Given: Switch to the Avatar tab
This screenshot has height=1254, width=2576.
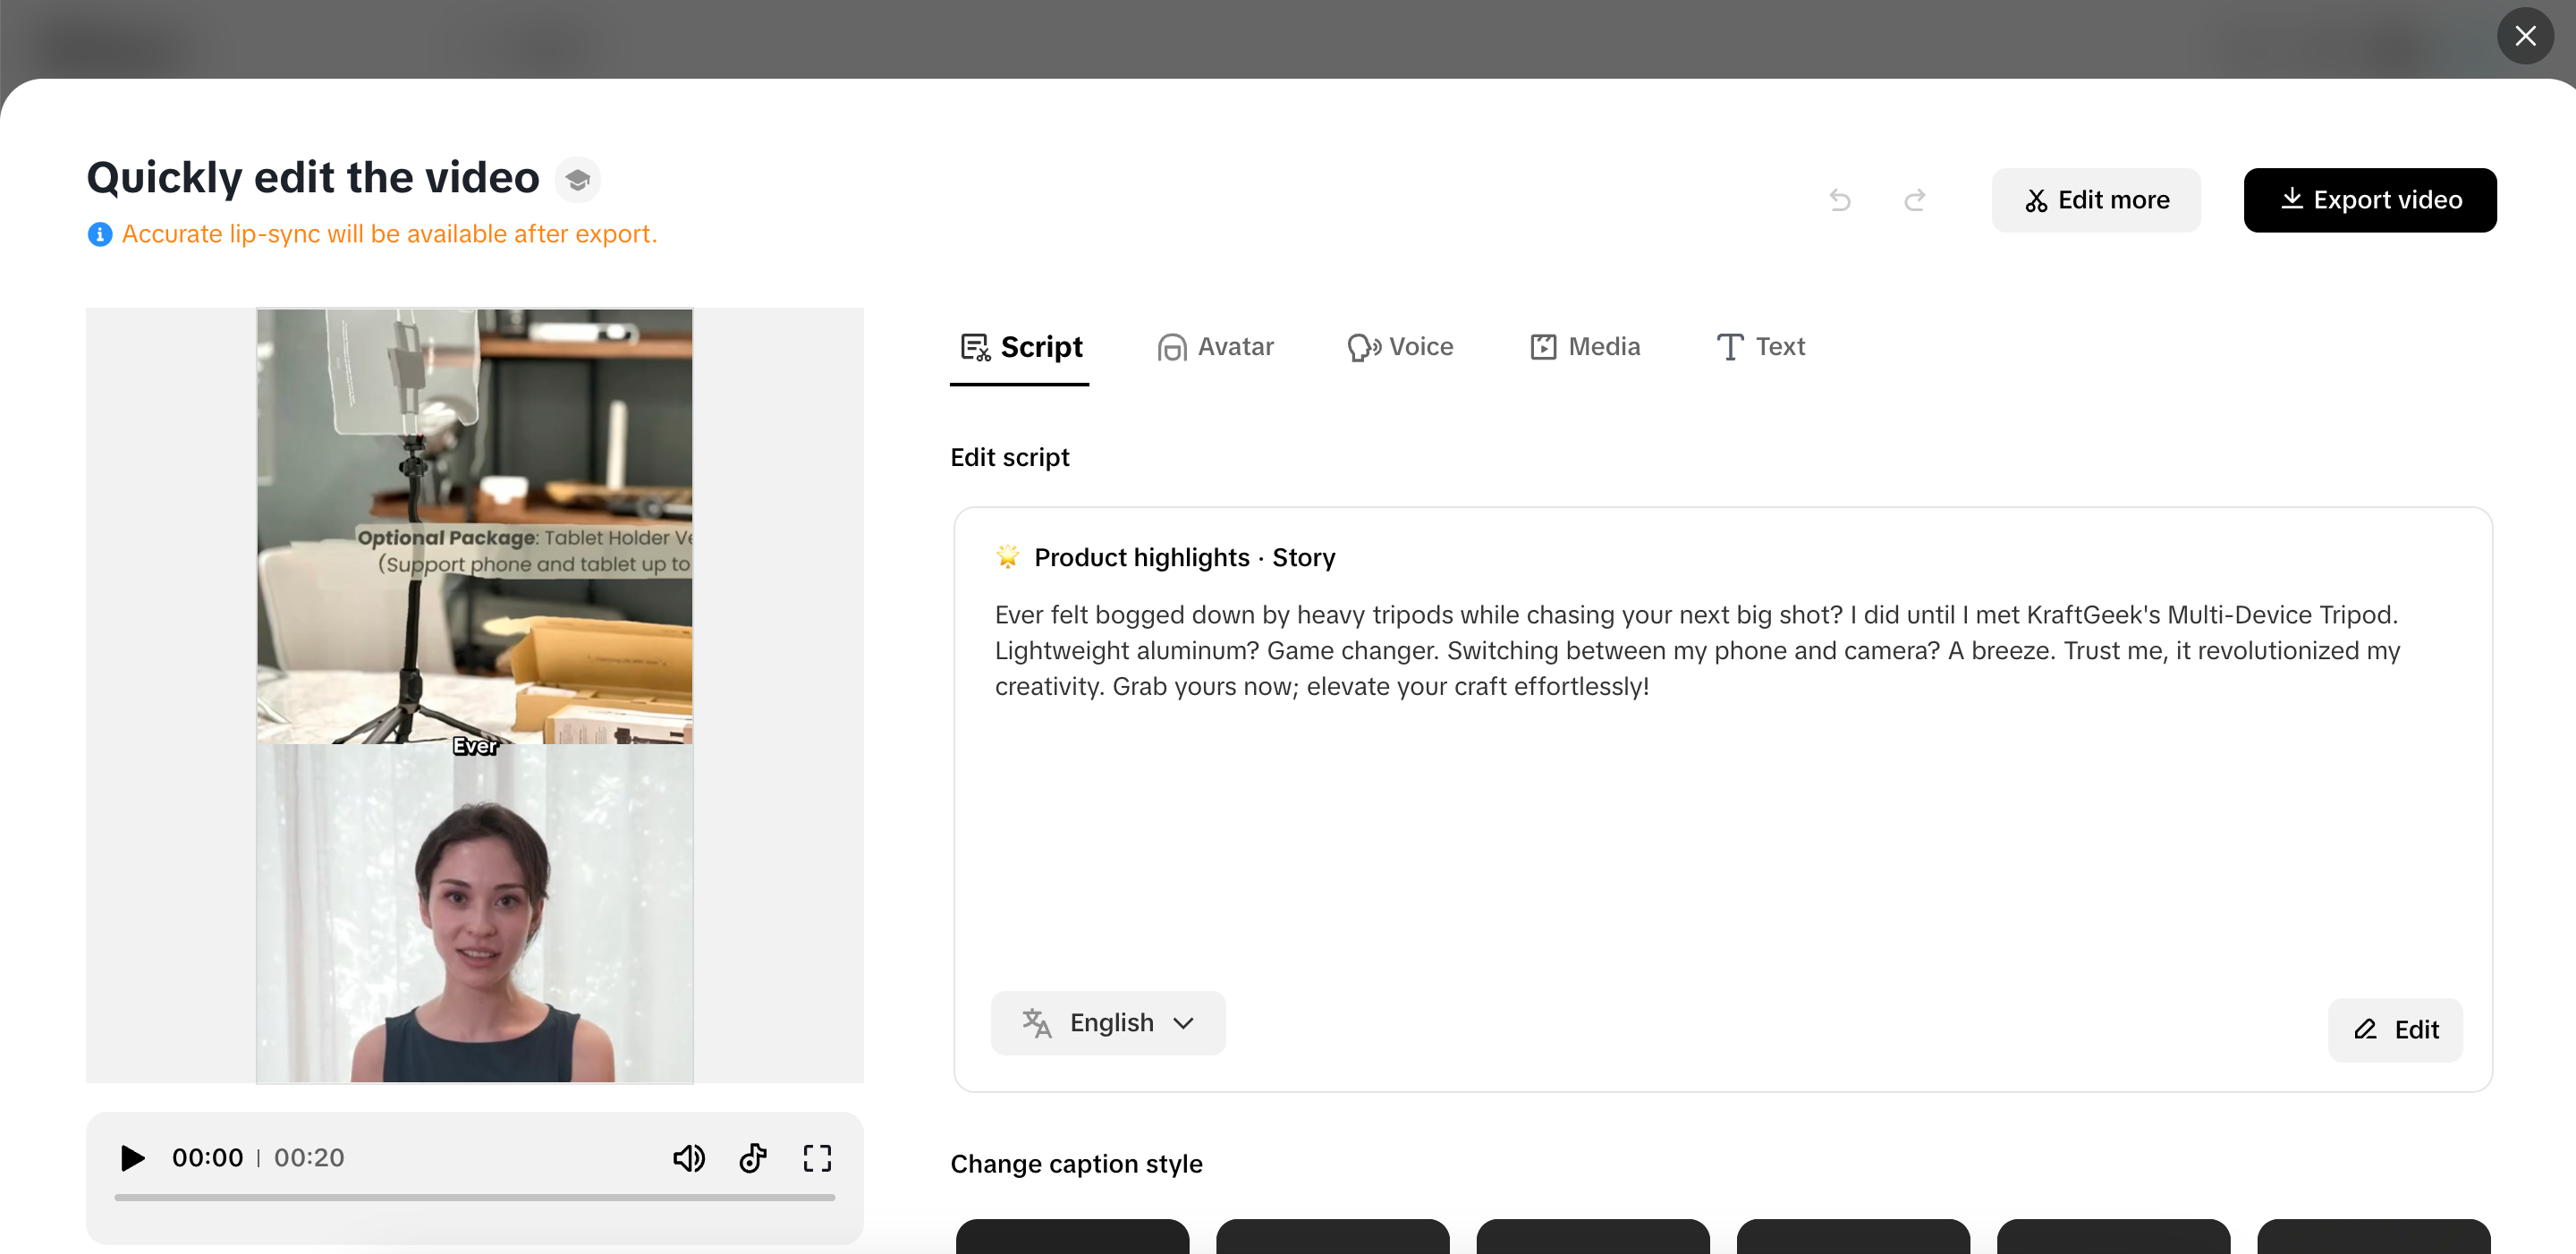Looking at the screenshot, I should pyautogui.click(x=1215, y=346).
